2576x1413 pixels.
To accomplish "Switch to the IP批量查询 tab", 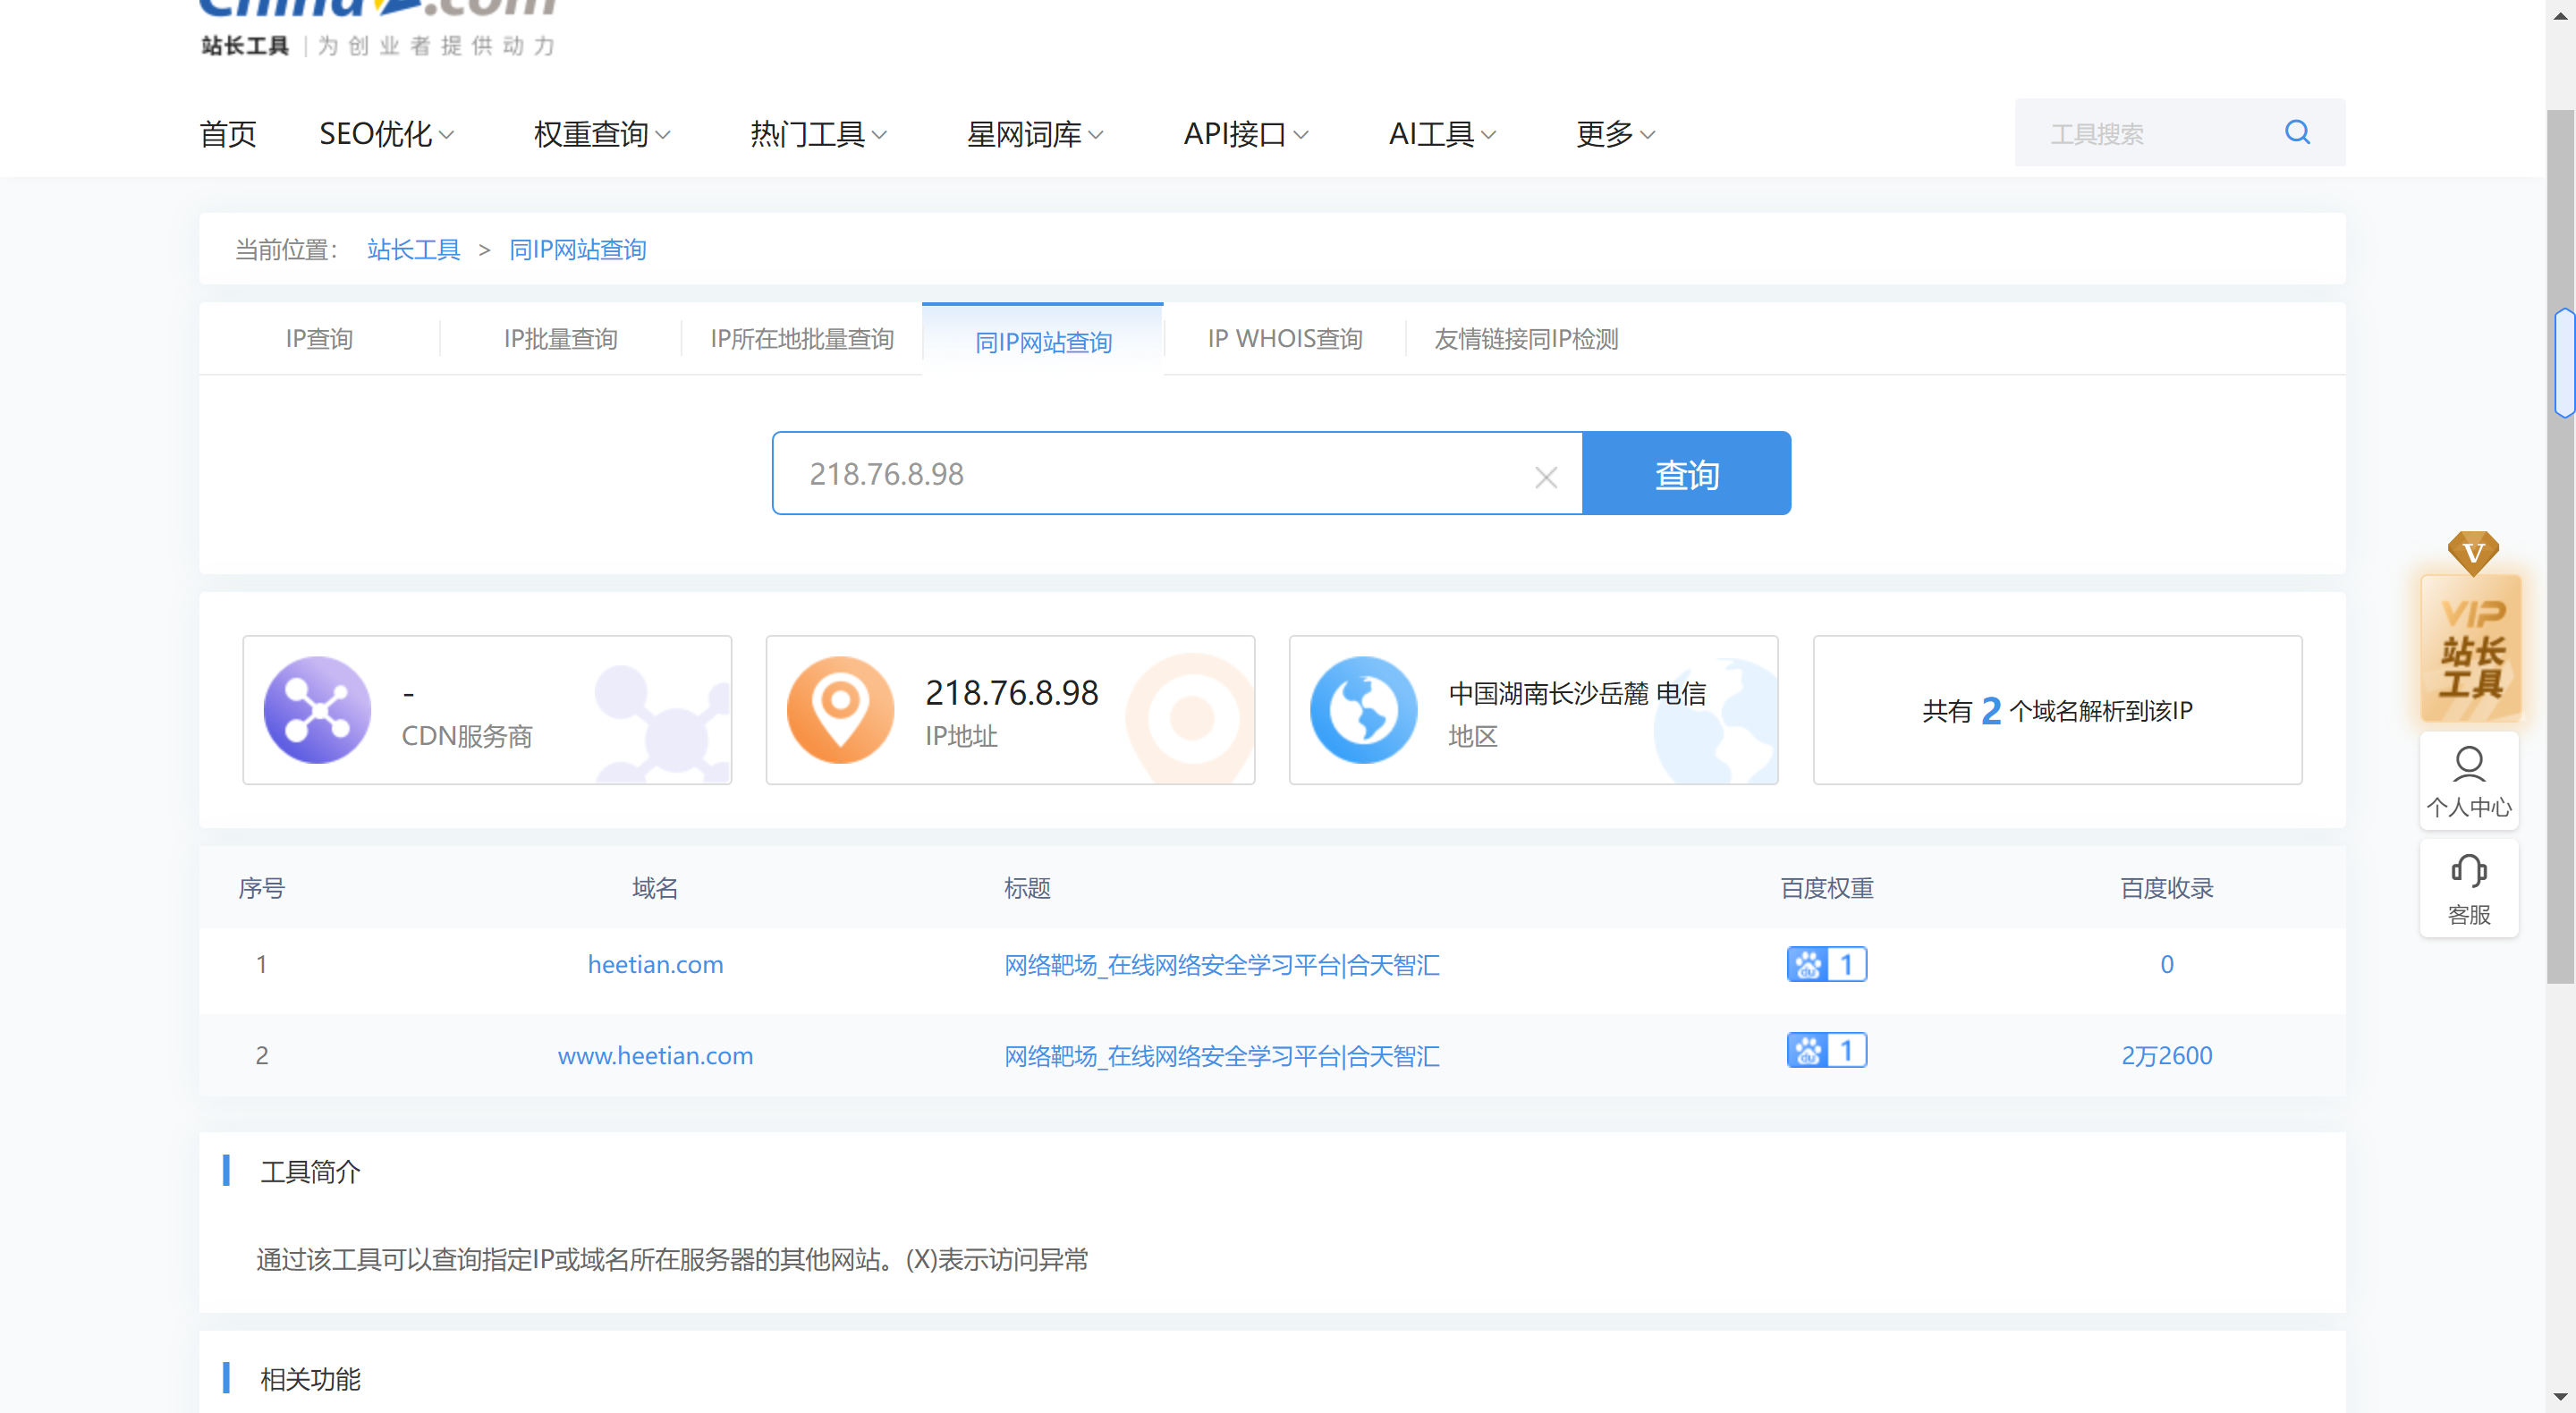I will (560, 339).
